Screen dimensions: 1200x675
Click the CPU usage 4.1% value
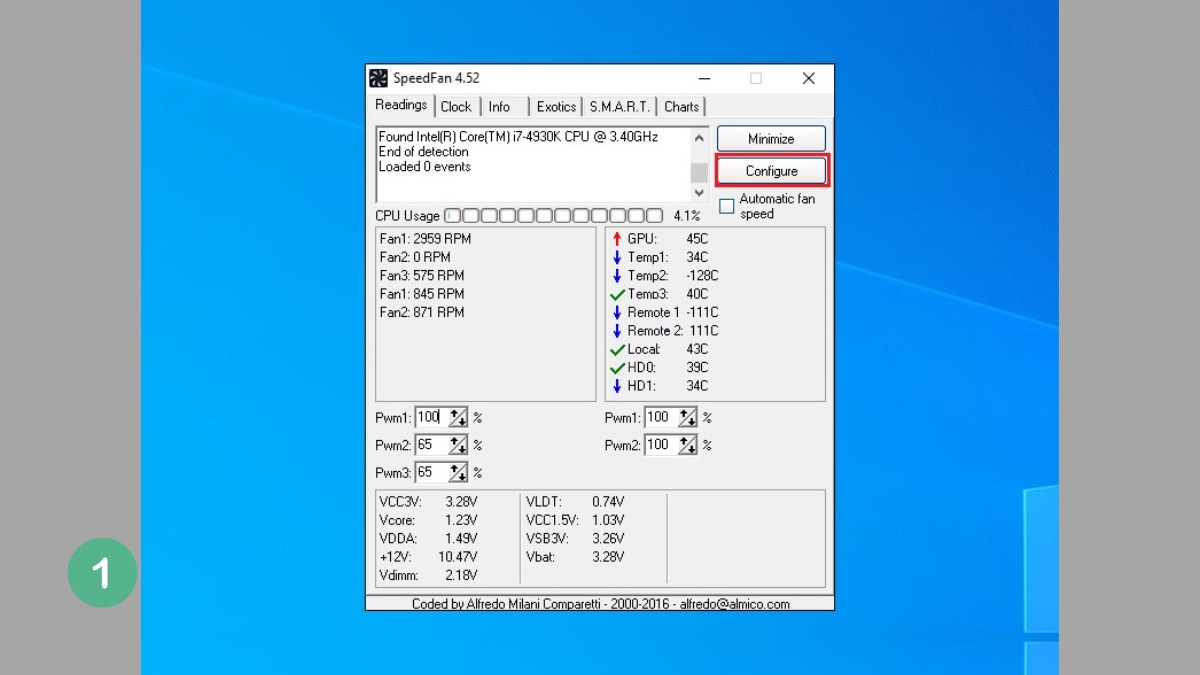pyautogui.click(x=687, y=216)
